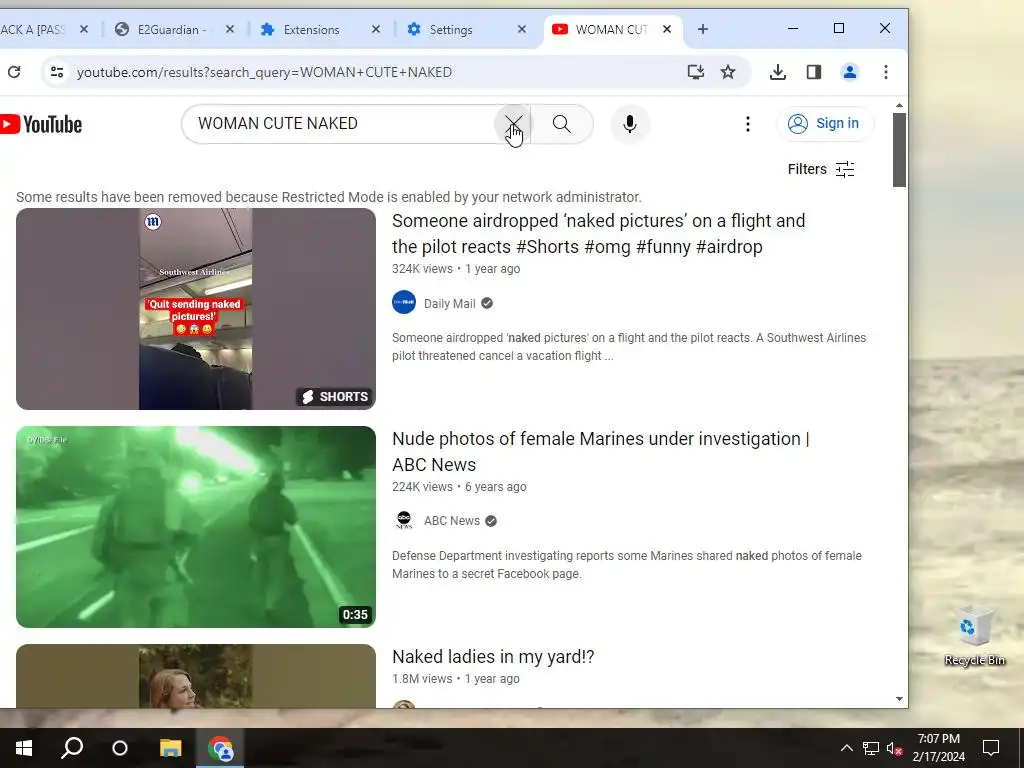Focus the address bar URL
The height and width of the screenshot is (768, 1024).
264,72
